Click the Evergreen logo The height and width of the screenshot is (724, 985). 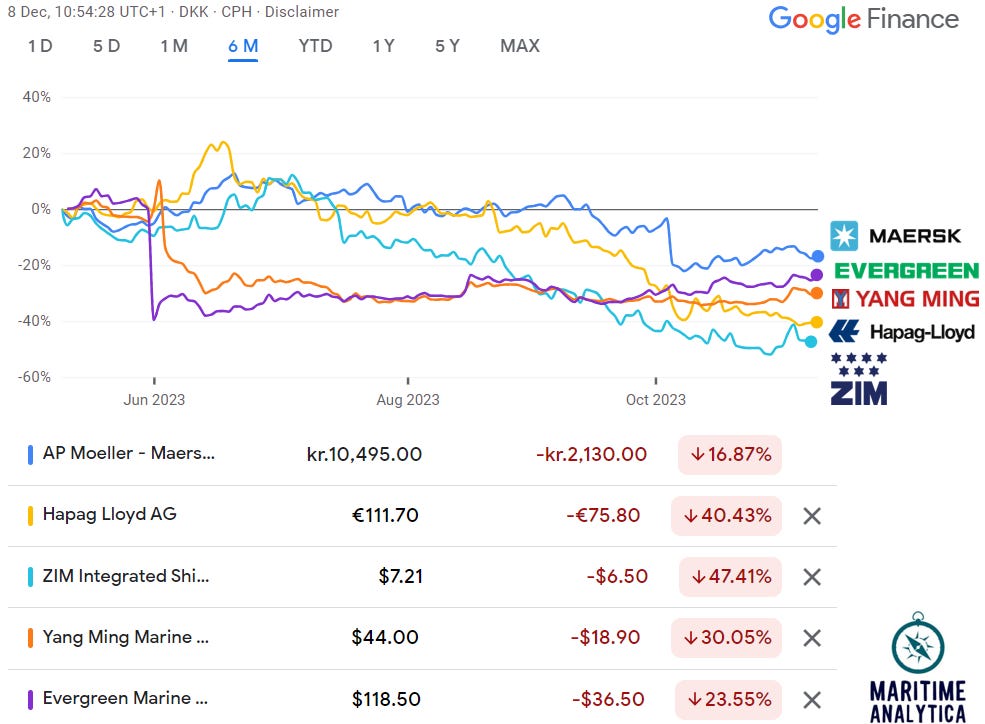[x=906, y=271]
